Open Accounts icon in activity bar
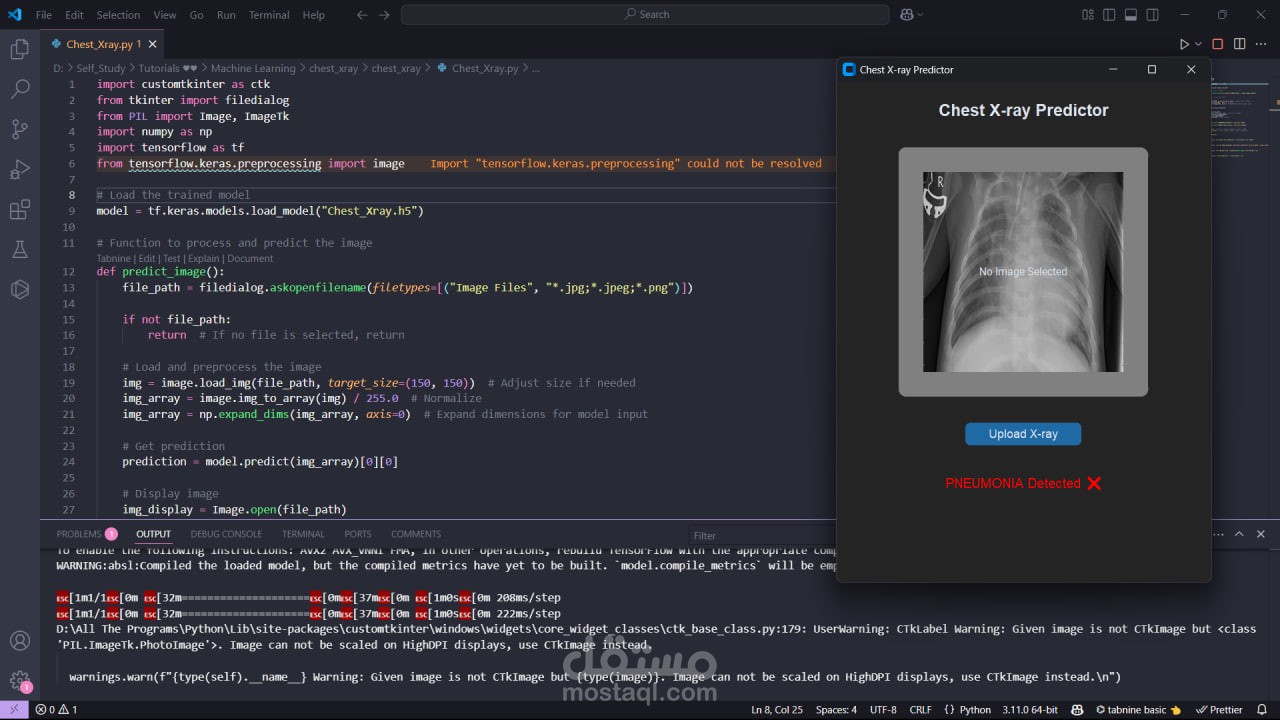Image resolution: width=1280 pixels, height=720 pixels. point(19,641)
